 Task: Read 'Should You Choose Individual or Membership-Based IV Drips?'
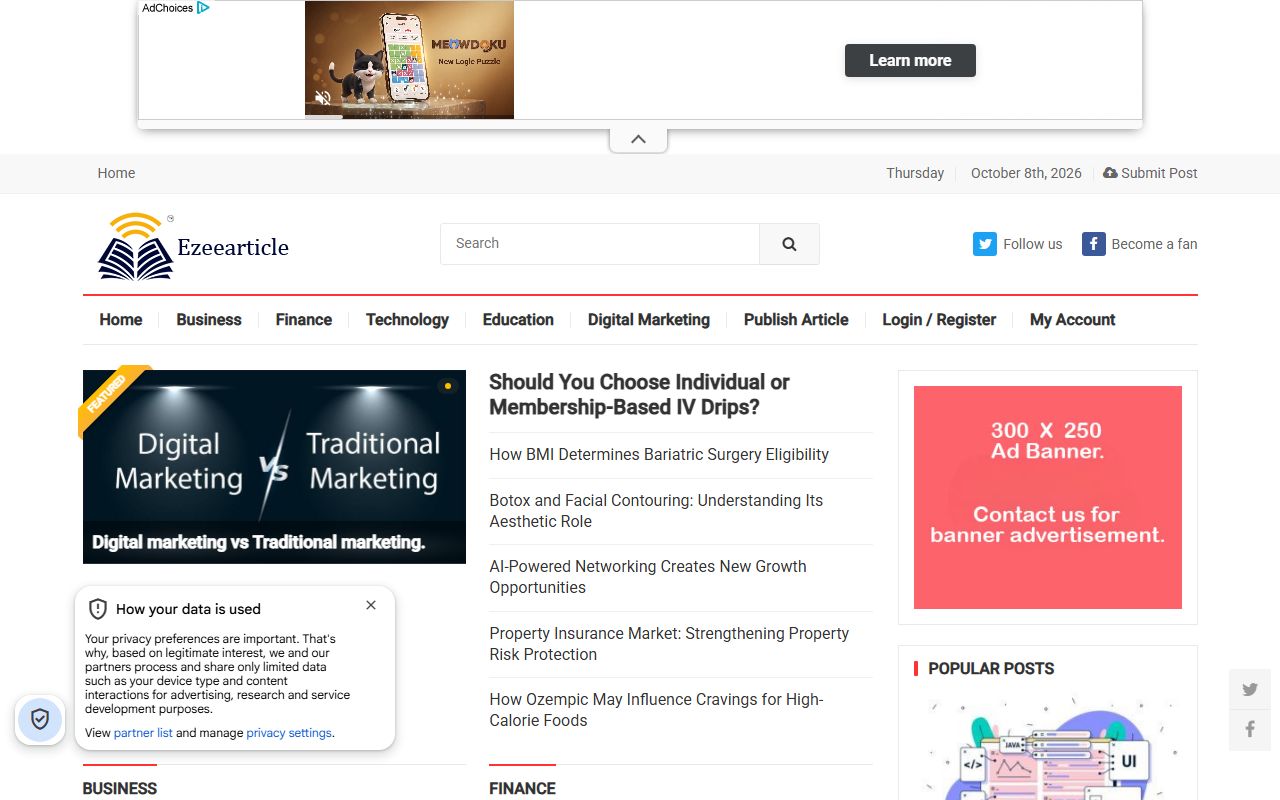(639, 395)
